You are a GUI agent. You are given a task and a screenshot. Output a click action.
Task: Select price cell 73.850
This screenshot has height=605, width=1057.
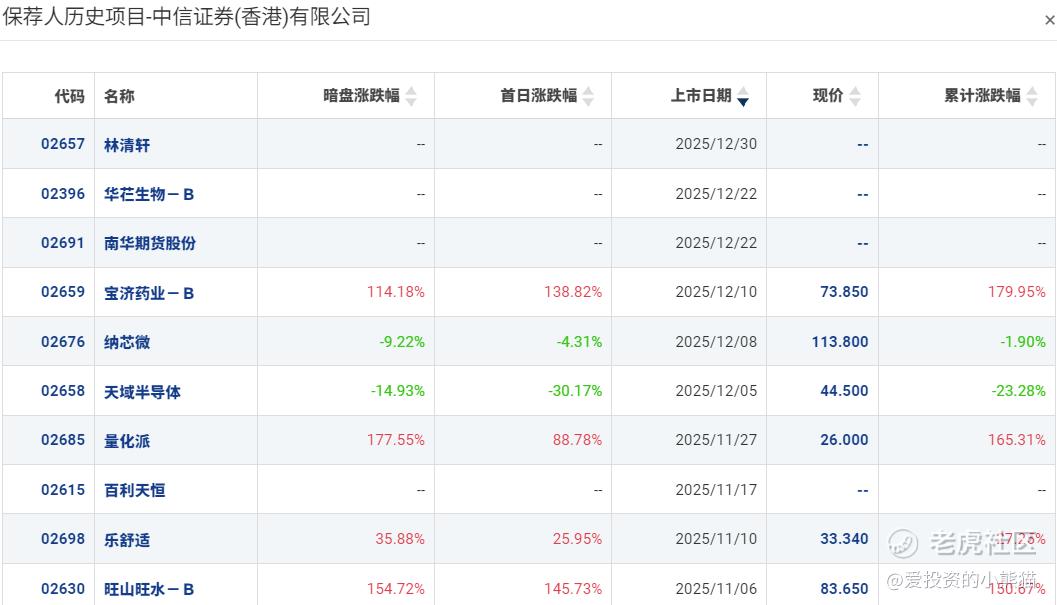coord(844,291)
